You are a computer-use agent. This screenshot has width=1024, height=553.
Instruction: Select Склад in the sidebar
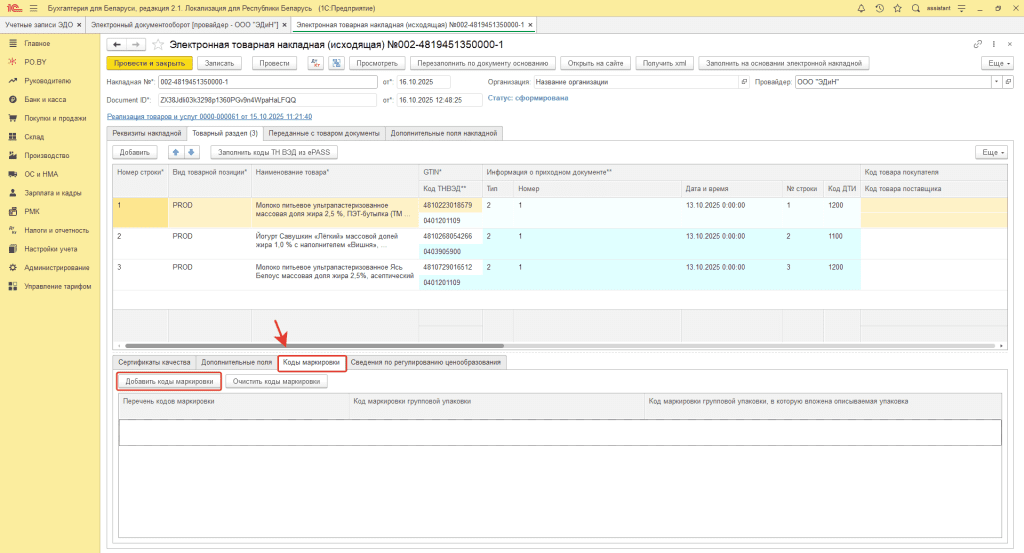point(34,137)
